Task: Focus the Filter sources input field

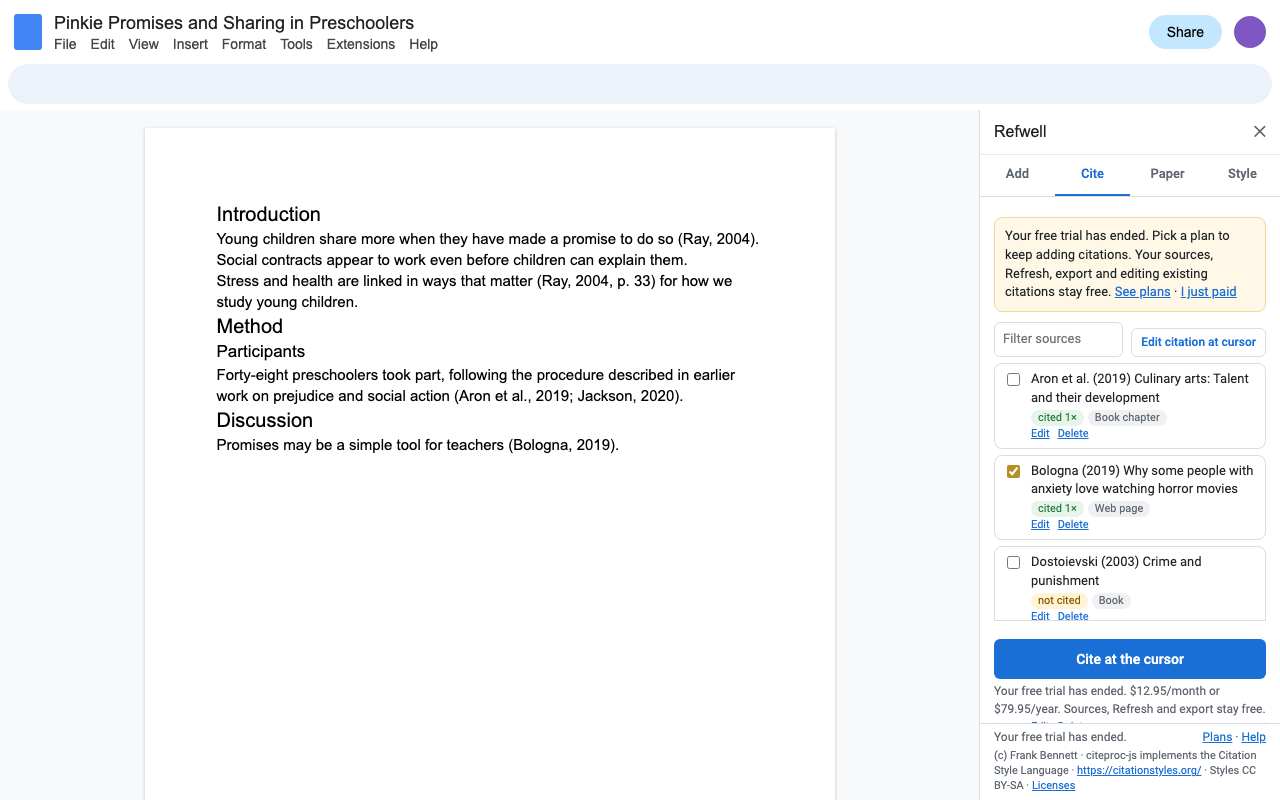Action: point(1058,339)
